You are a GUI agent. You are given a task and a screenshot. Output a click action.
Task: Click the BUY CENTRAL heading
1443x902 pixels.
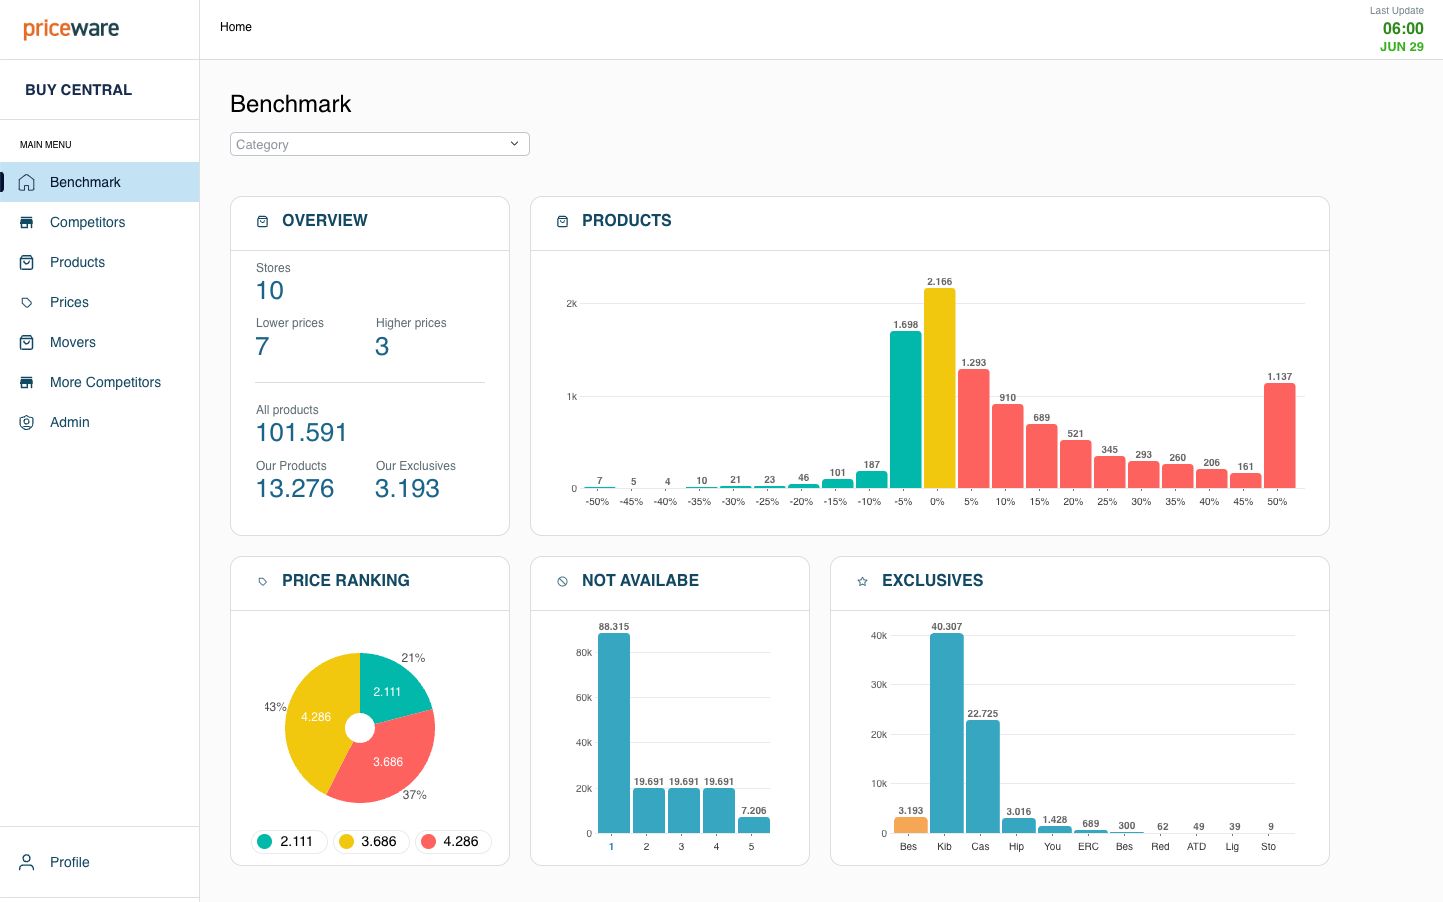click(x=79, y=90)
